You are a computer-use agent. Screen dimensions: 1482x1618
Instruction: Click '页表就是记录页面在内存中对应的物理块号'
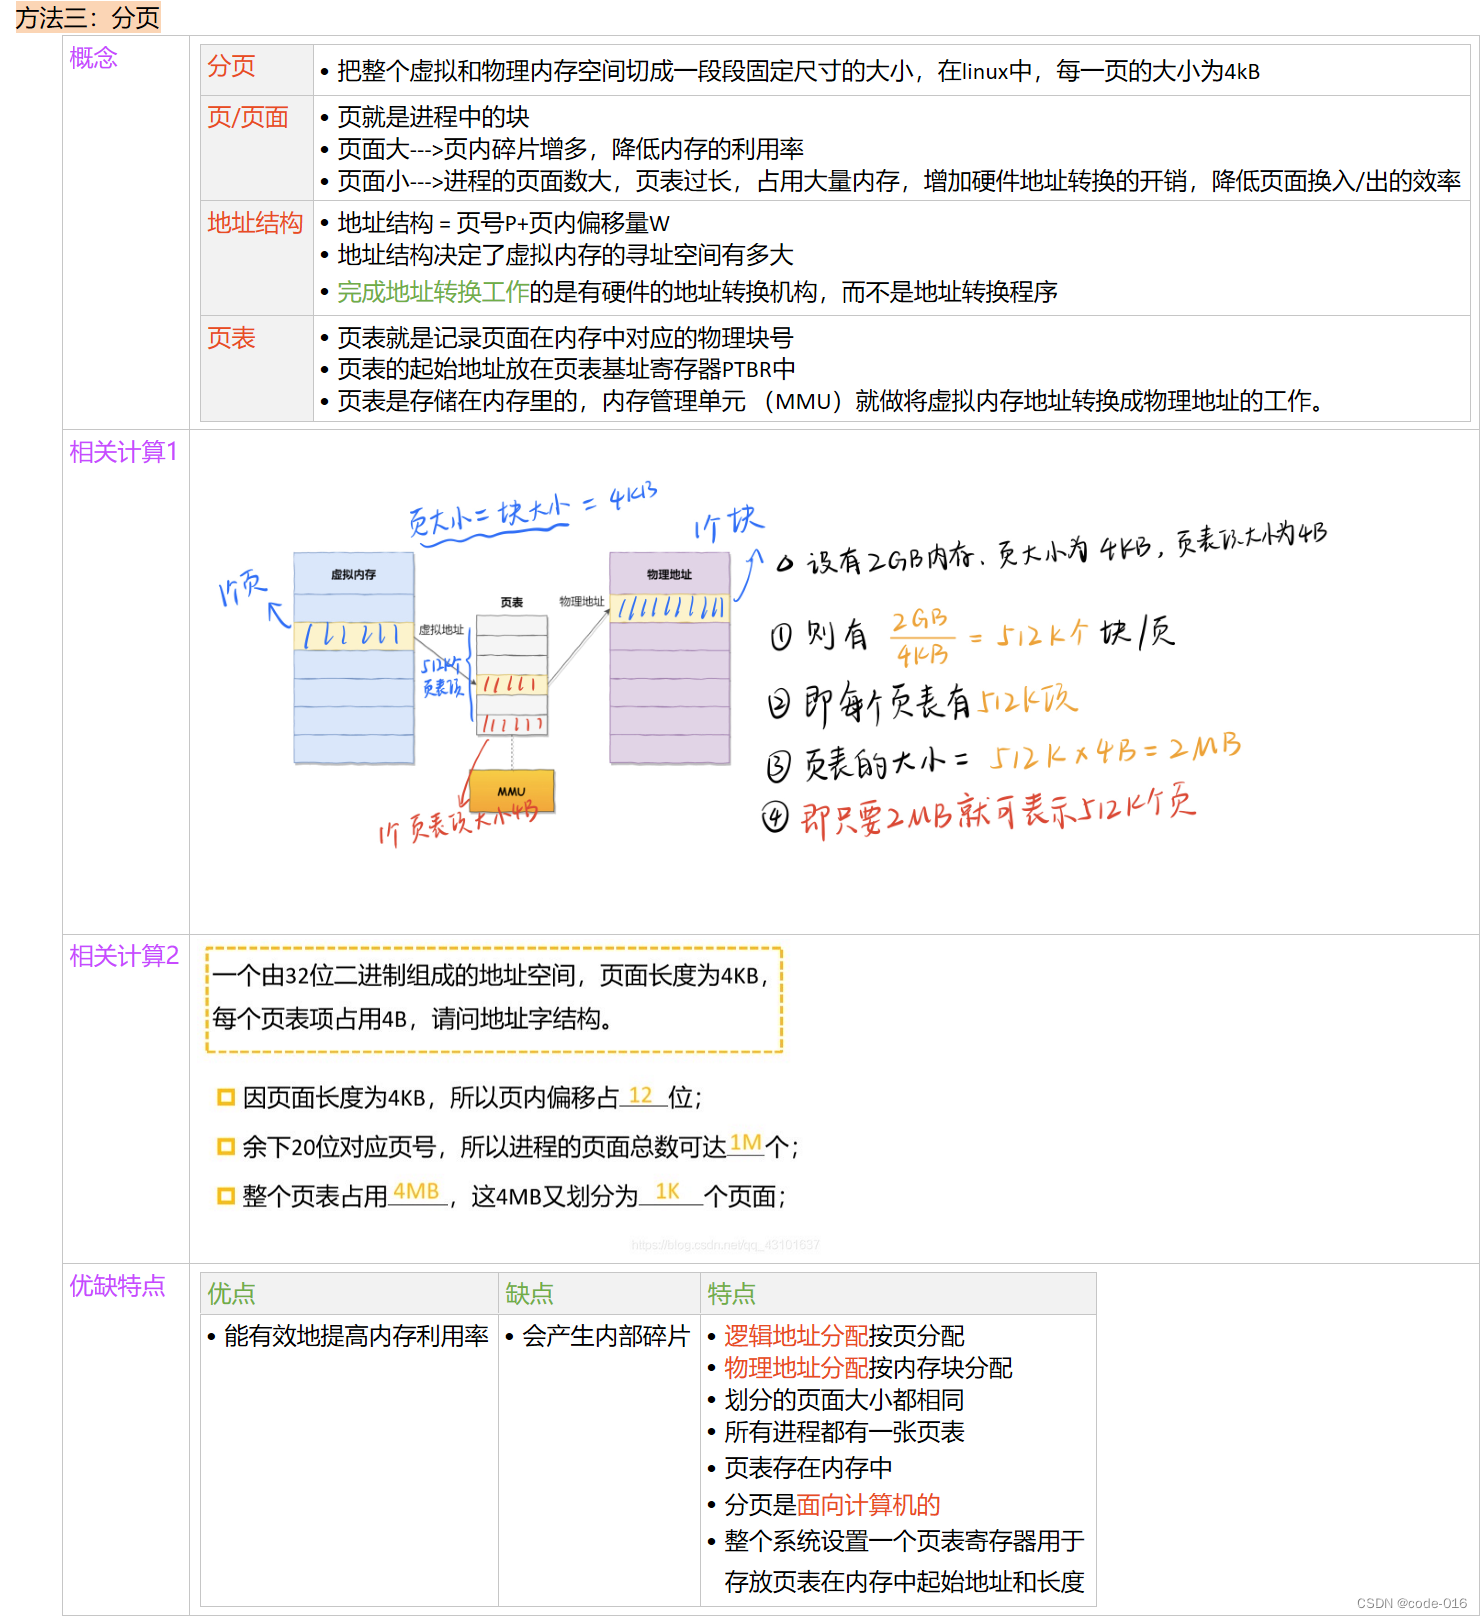tap(565, 338)
